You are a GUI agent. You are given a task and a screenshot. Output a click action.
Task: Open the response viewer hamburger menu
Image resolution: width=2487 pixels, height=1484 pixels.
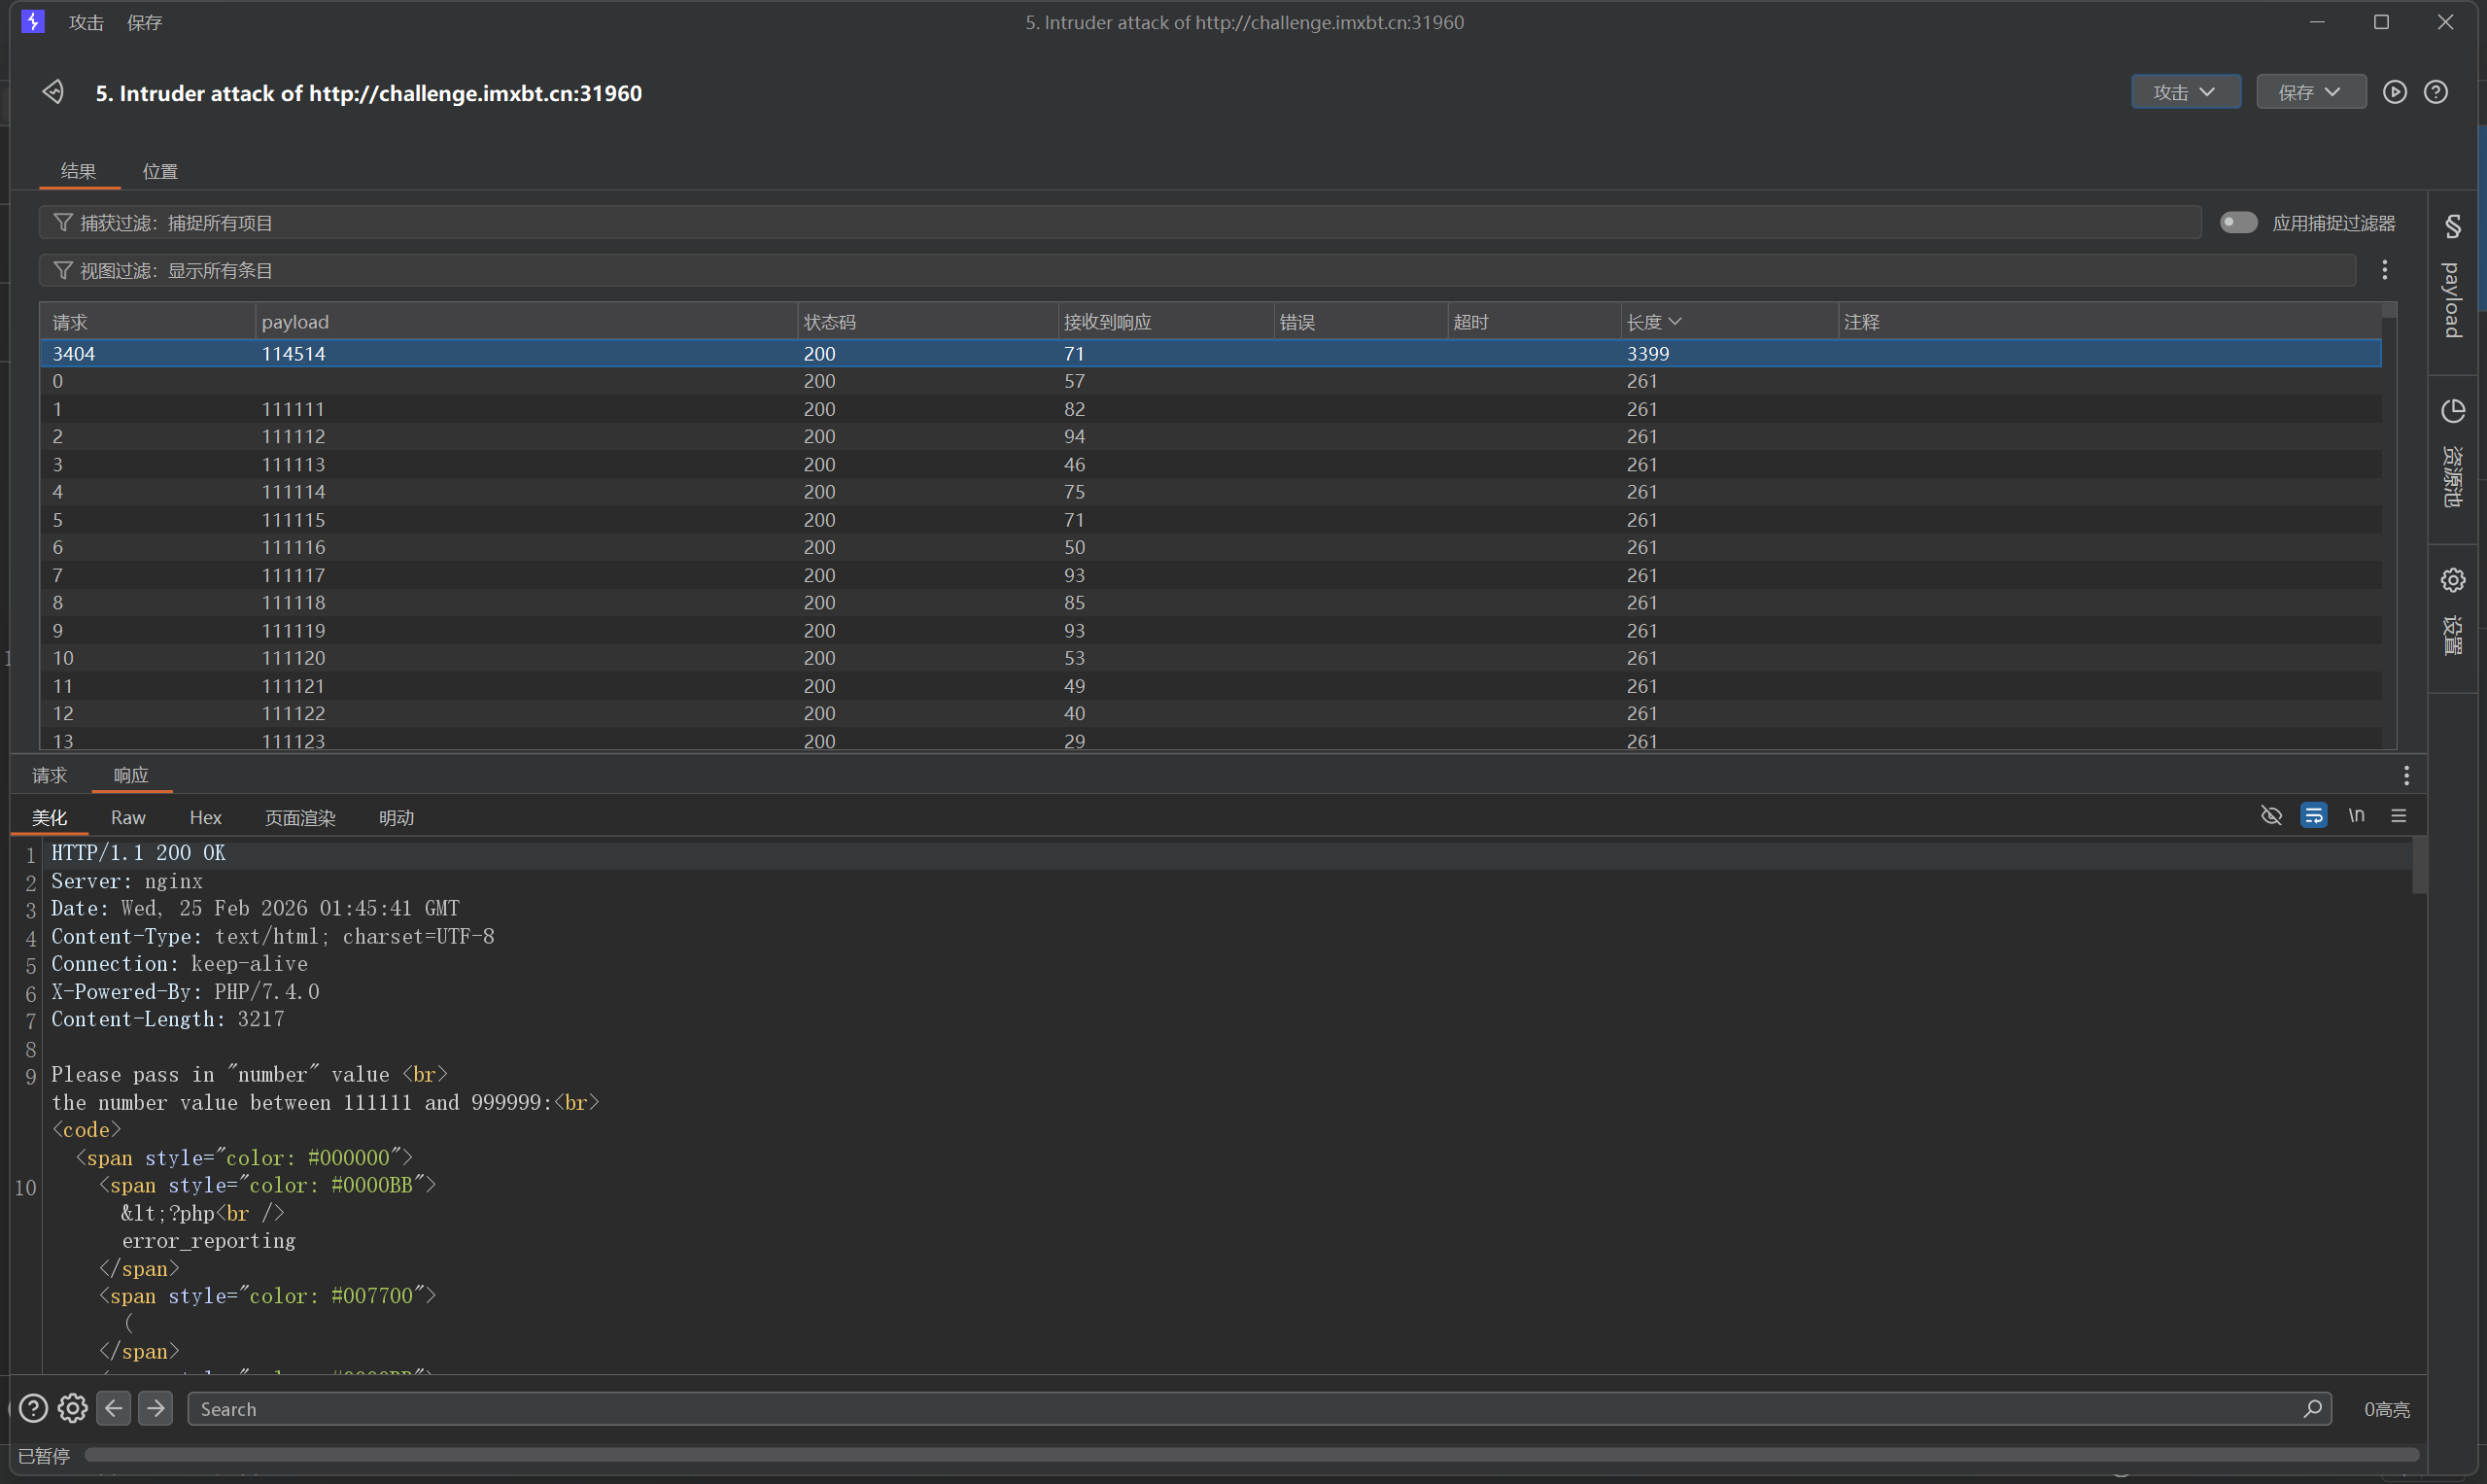[x=2398, y=816]
